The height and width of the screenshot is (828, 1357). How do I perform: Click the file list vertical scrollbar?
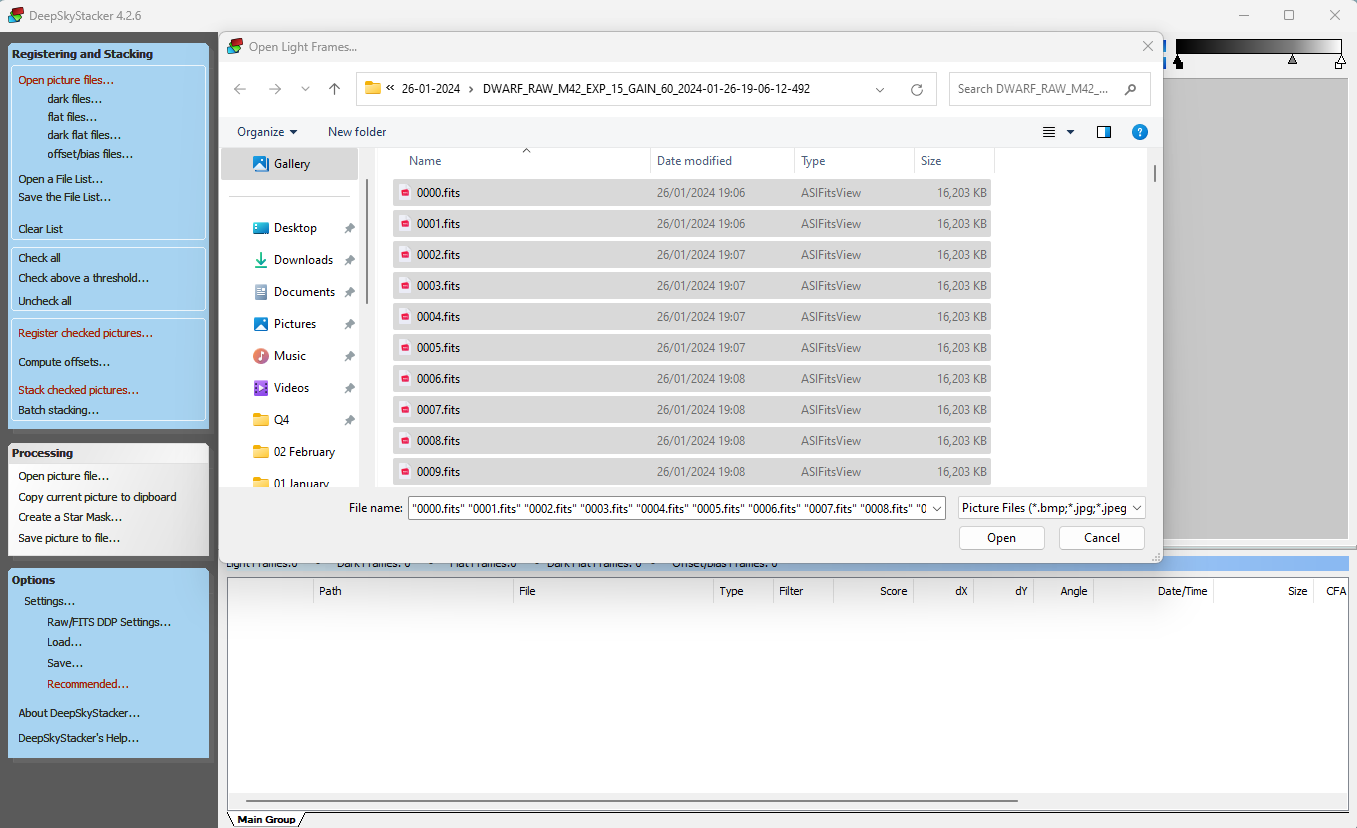(x=1155, y=172)
